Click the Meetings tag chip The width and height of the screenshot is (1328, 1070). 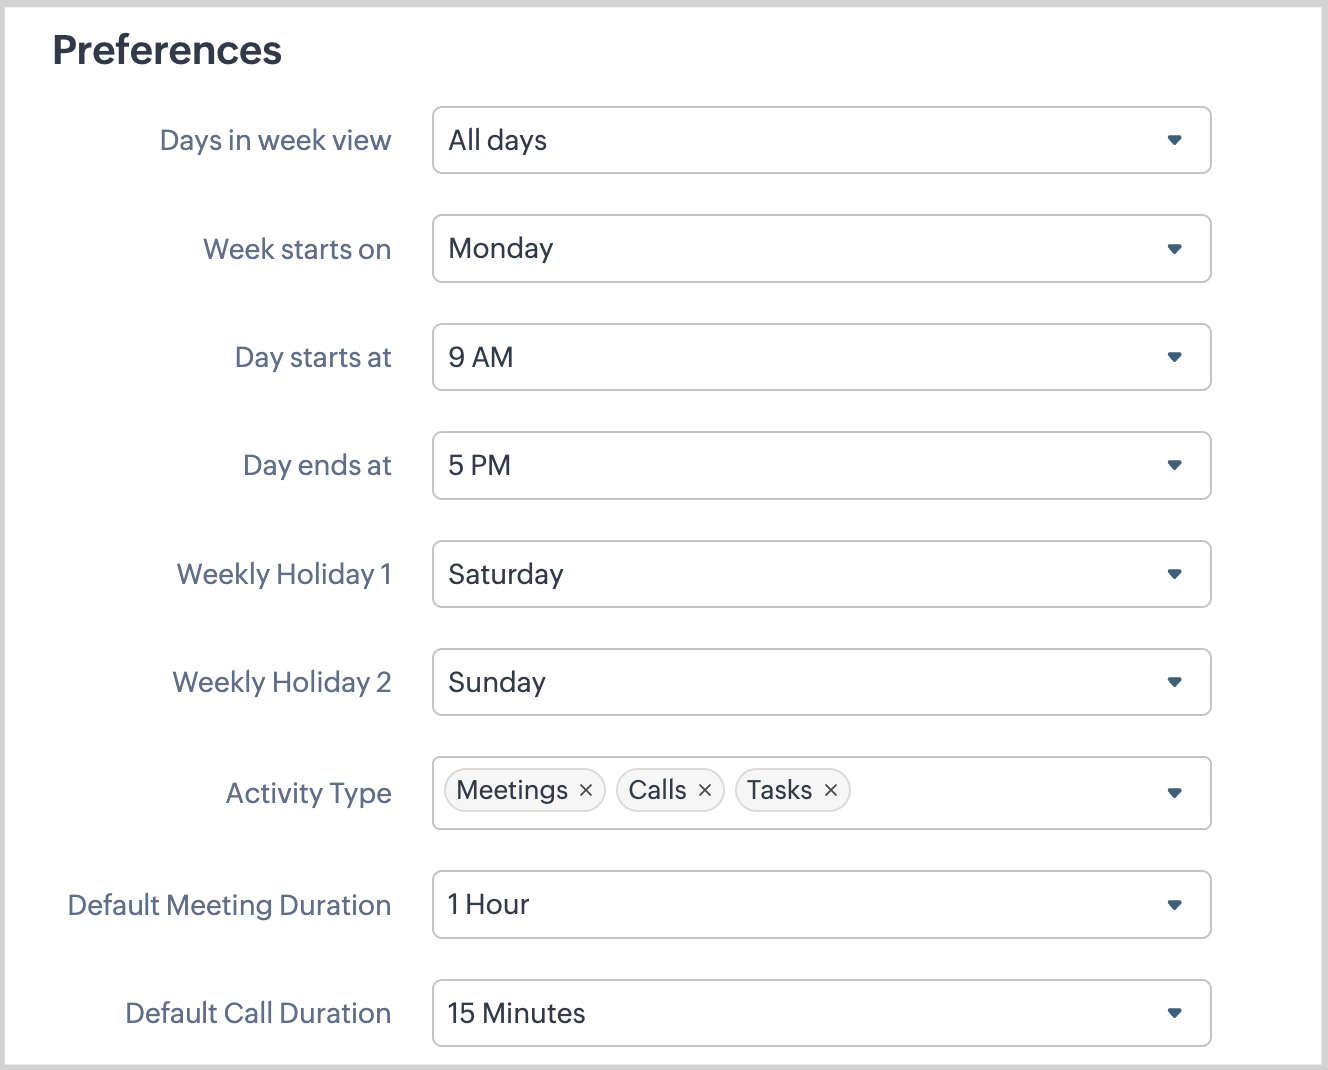click(512, 791)
